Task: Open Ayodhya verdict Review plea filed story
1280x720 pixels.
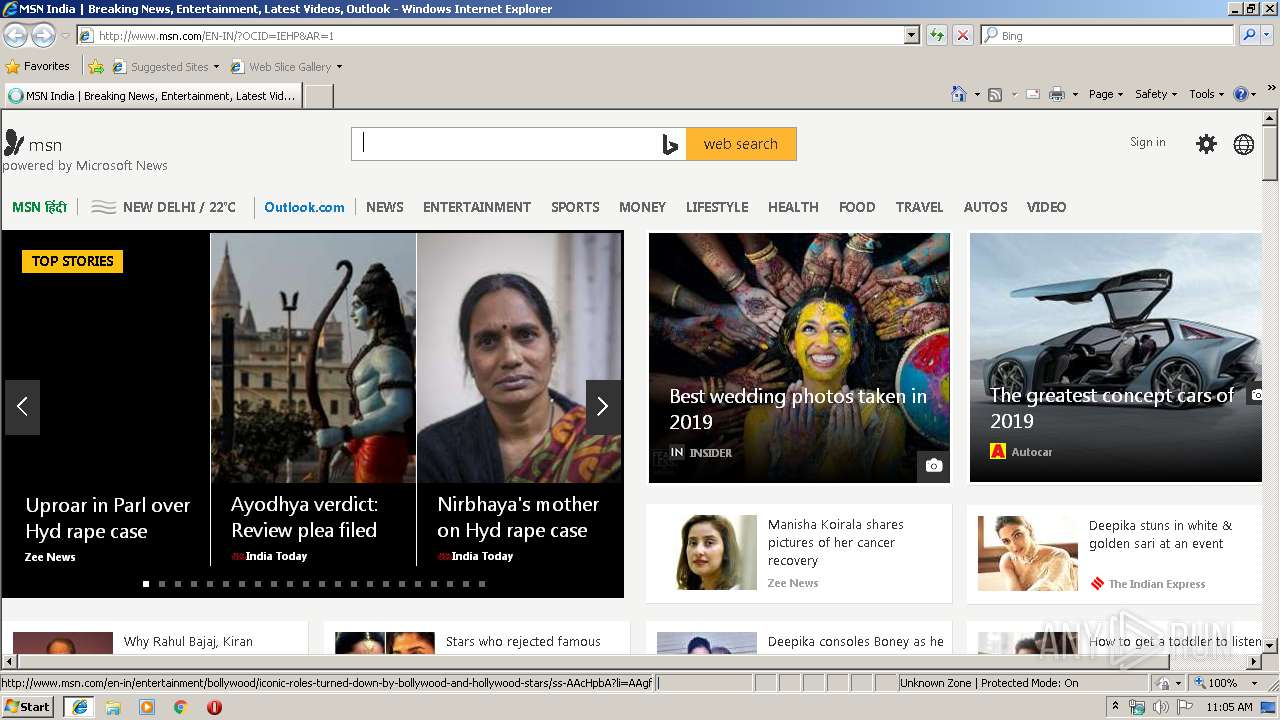Action: 304,517
